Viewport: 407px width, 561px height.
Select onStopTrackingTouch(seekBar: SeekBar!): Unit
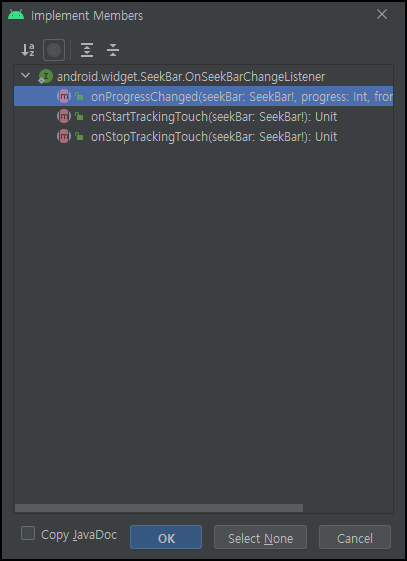pos(214,137)
